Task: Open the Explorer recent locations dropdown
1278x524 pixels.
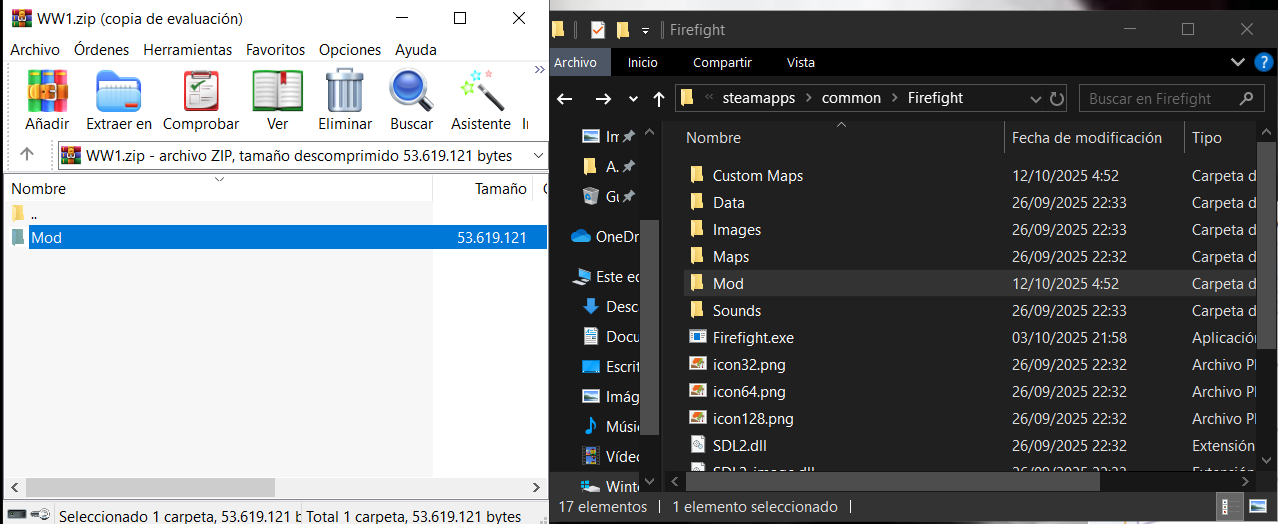Action: click(633, 99)
